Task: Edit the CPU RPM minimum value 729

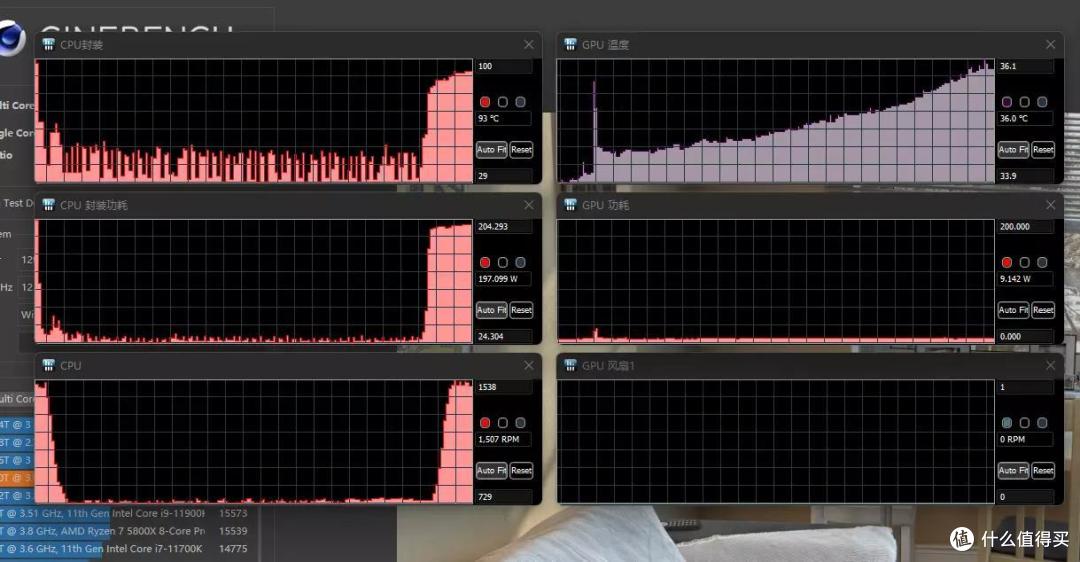Action: tap(503, 497)
